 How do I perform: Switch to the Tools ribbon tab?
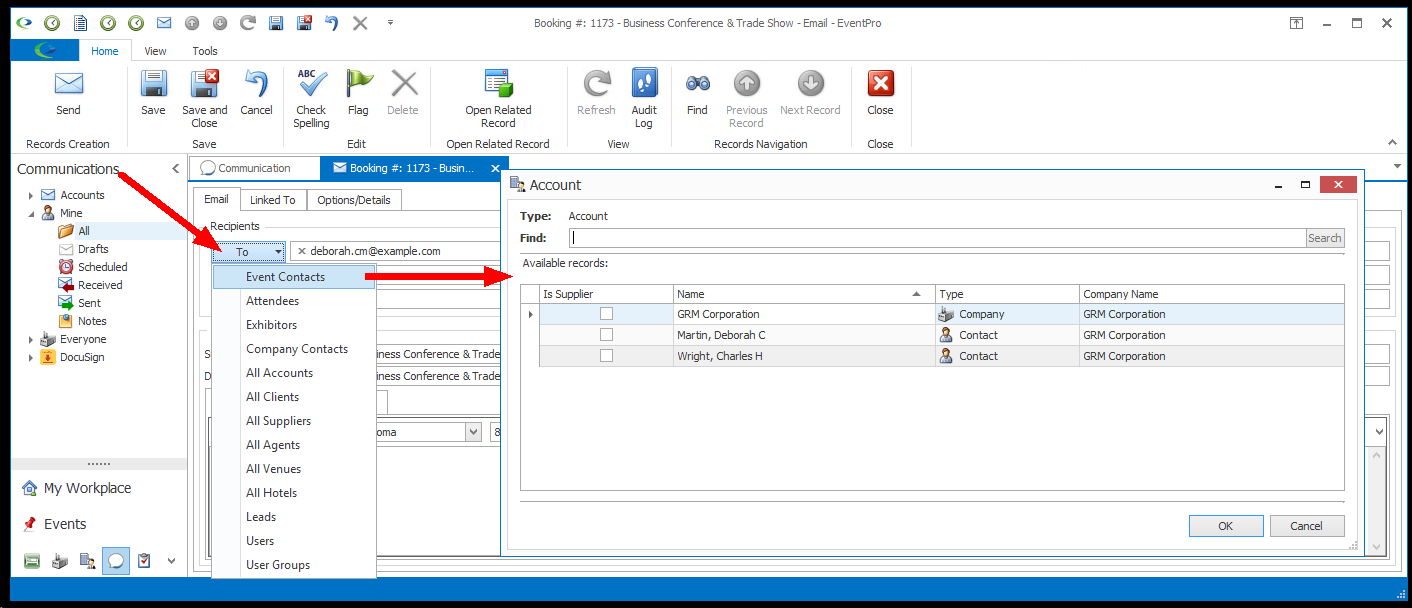205,51
